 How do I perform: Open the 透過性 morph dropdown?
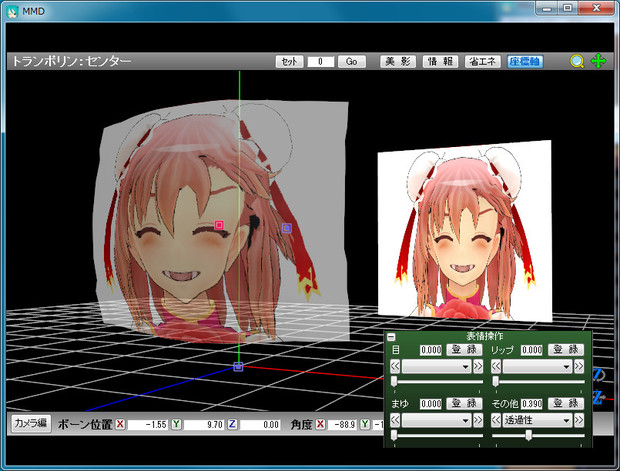tap(538, 420)
